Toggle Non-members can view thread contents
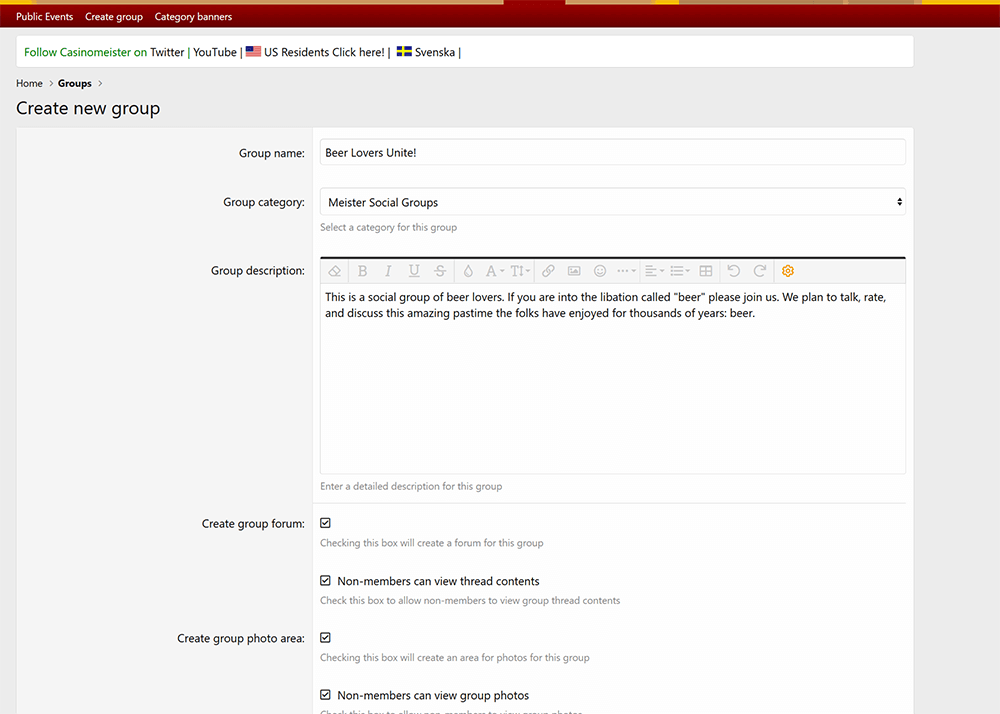Image resolution: width=1000 pixels, height=714 pixels. tap(325, 581)
